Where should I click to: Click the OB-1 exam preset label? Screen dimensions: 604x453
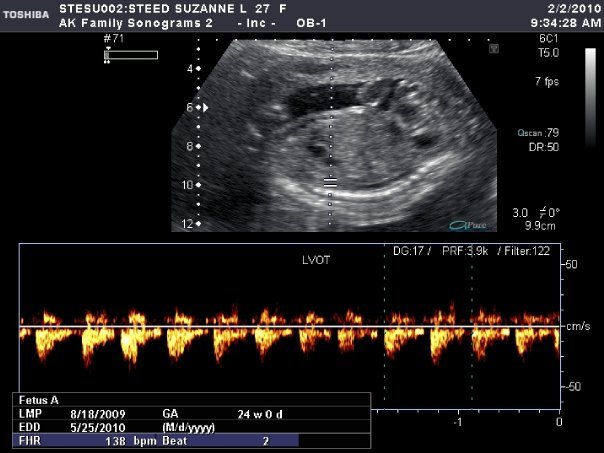(311, 23)
